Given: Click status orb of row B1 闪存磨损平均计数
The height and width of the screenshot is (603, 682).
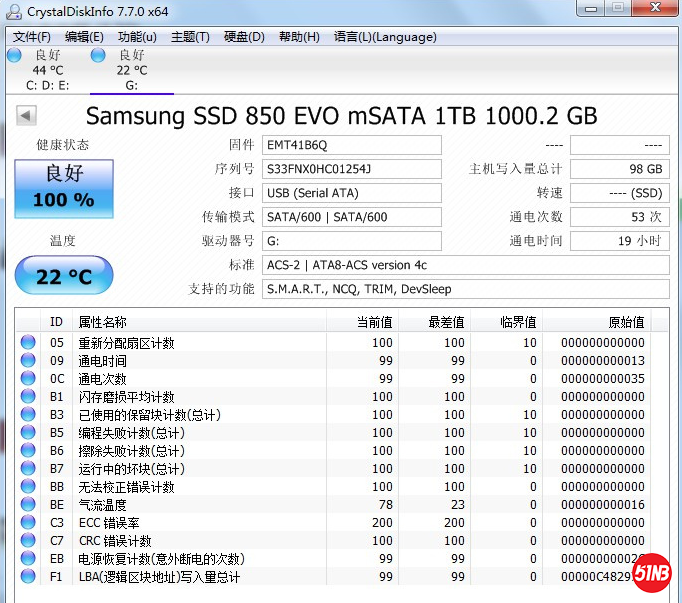Looking at the screenshot, I should coord(28,396).
